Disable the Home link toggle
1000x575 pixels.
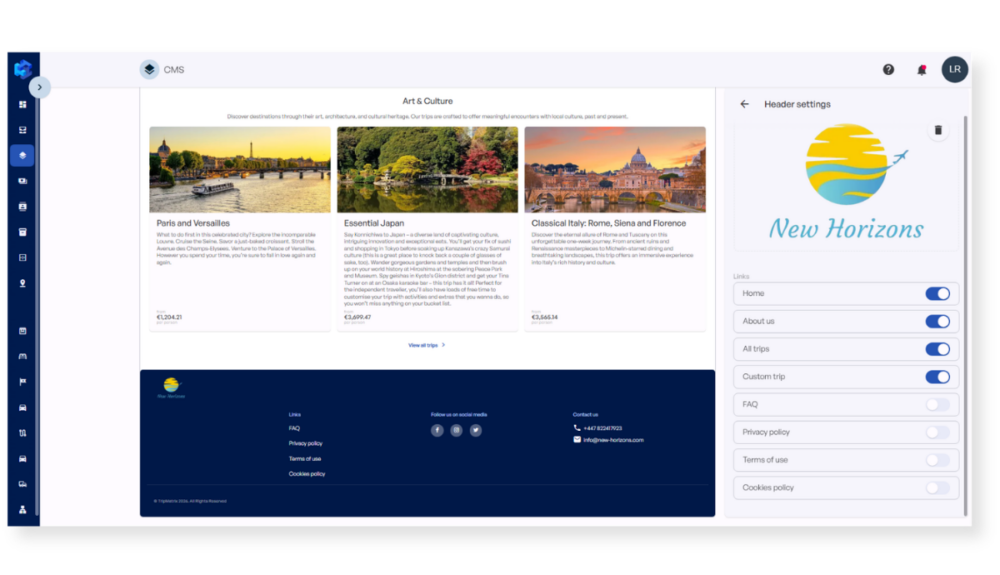pyautogui.click(x=938, y=293)
